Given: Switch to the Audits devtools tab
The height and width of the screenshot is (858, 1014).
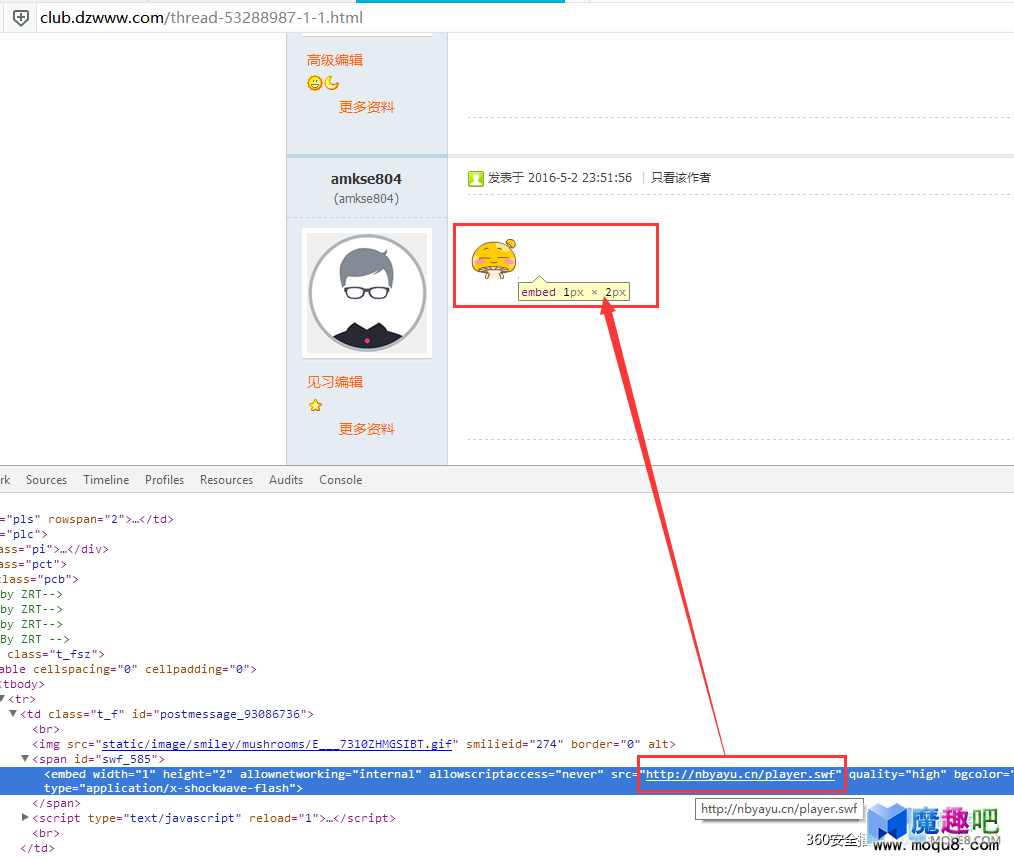Looking at the screenshot, I should click(x=286, y=480).
